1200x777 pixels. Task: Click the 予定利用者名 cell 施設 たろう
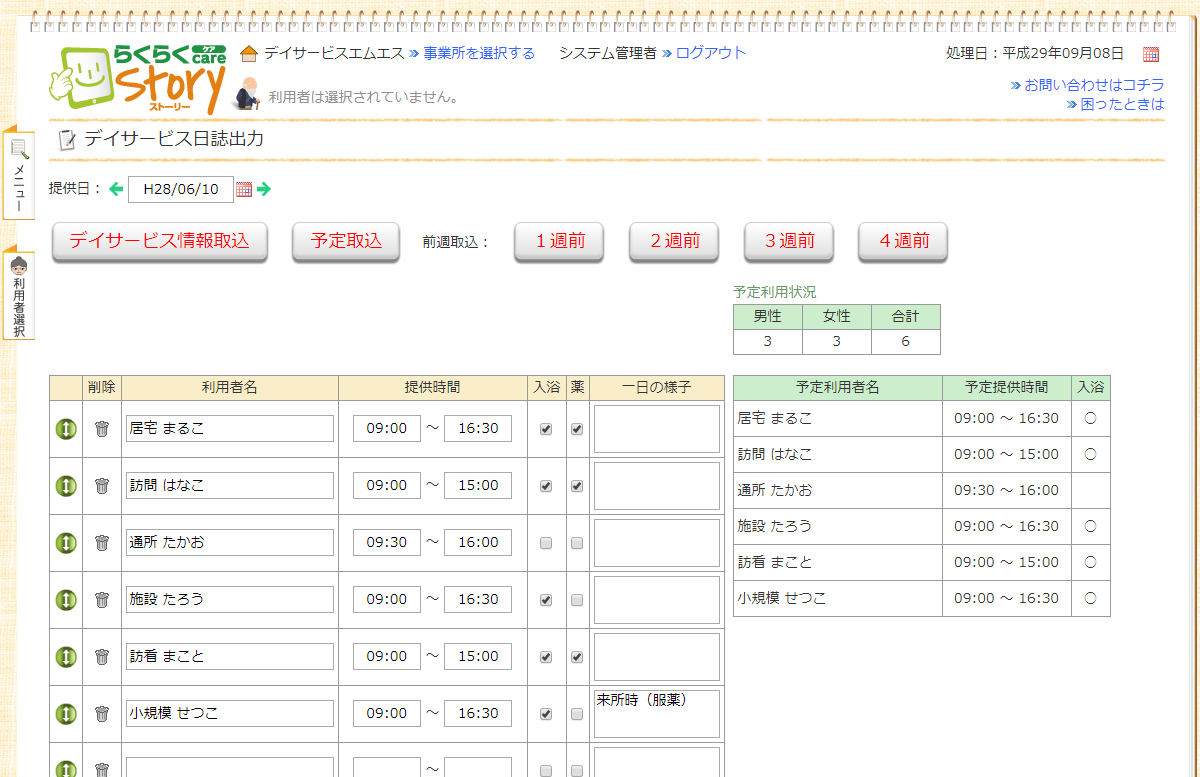coord(838,527)
